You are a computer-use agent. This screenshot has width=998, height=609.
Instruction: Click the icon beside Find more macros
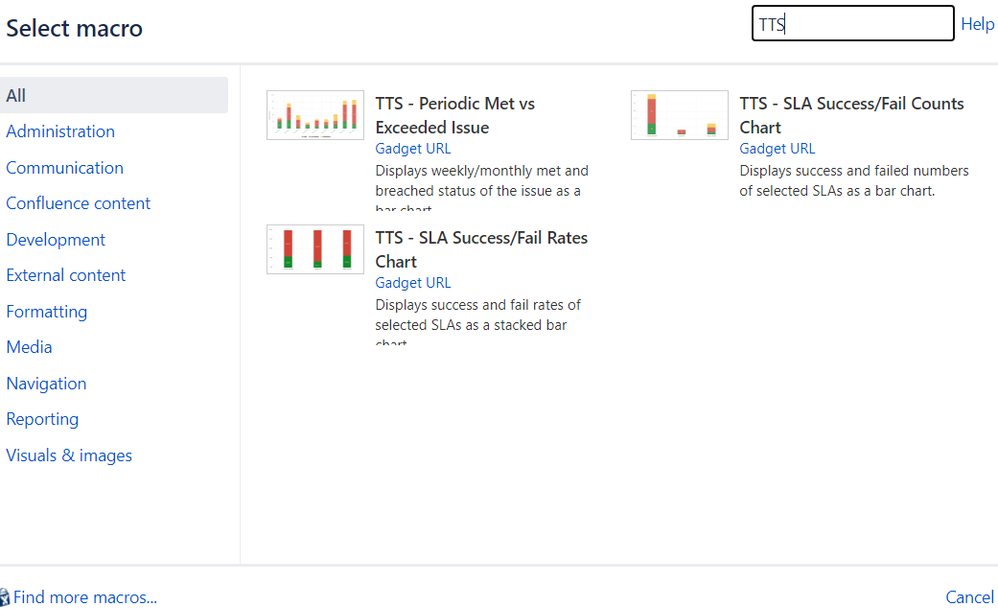[4, 597]
